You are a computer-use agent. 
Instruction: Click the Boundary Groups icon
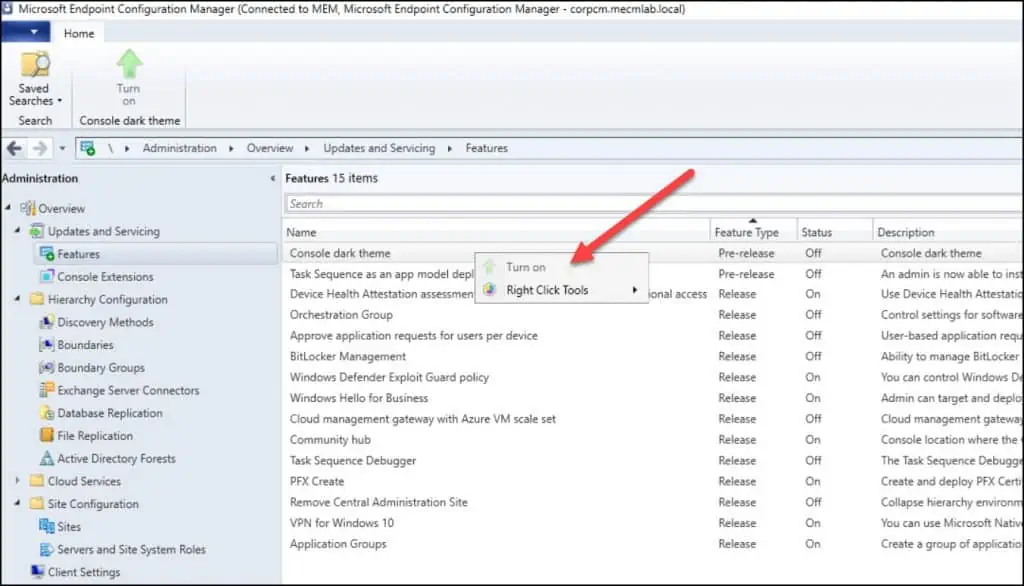[x=47, y=367]
